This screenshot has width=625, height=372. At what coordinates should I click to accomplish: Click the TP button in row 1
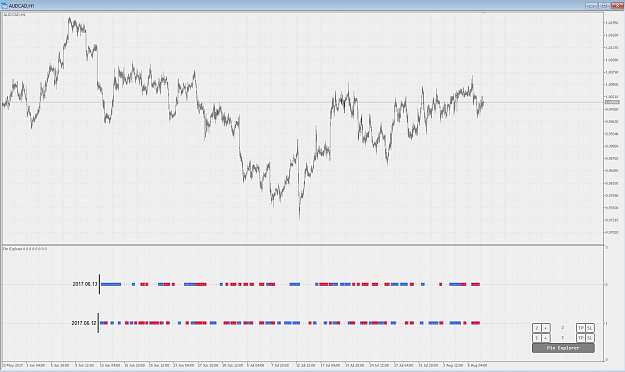coord(581,338)
